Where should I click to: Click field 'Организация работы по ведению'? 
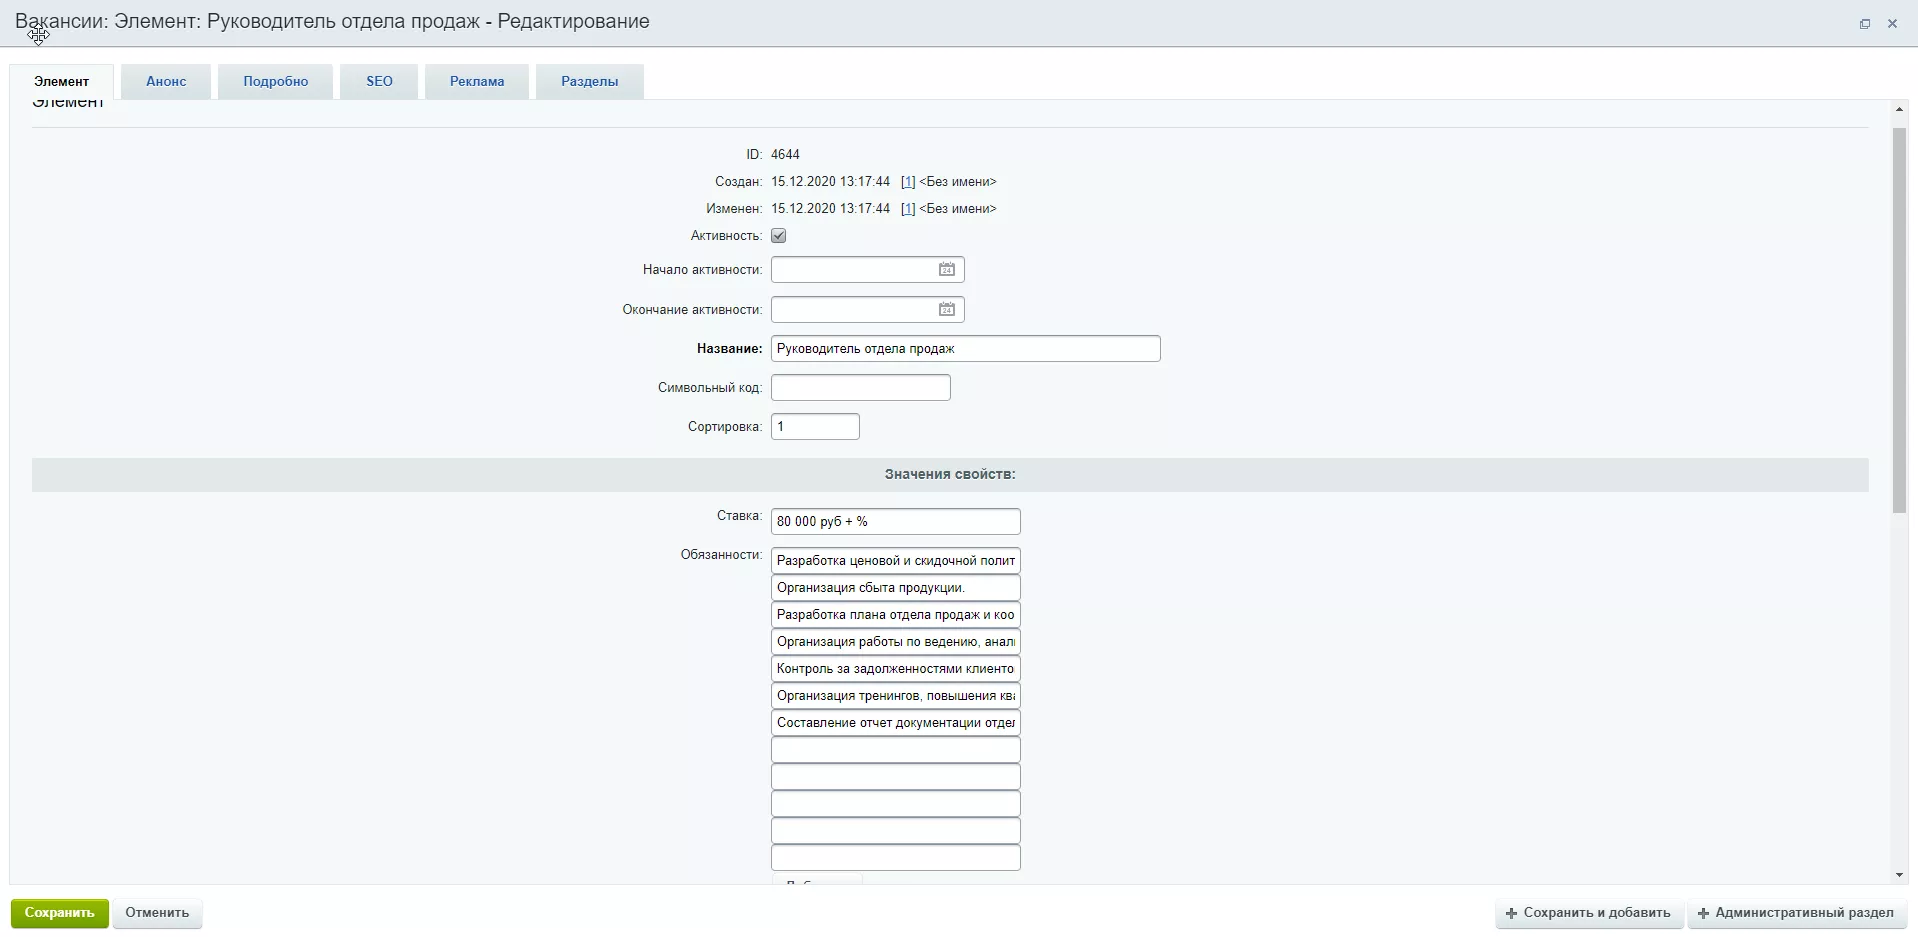(896, 642)
